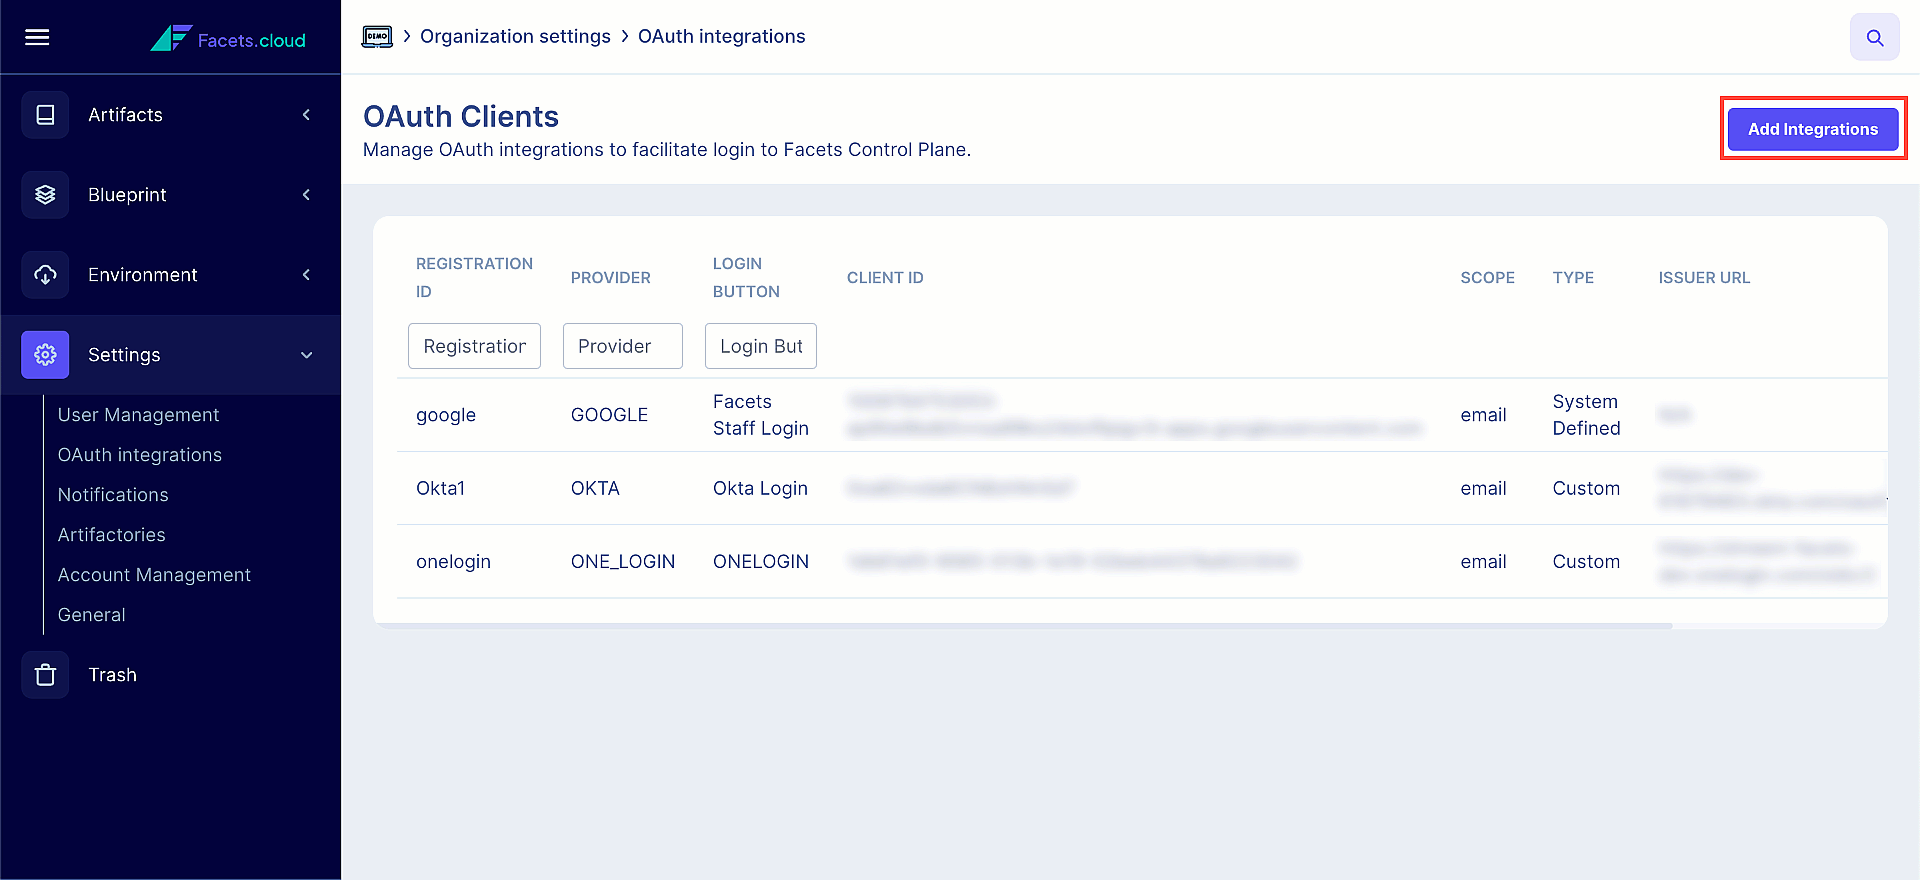Click the table horizontal scrollbar
Viewport: 1920px width, 880px height.
tap(1022, 626)
